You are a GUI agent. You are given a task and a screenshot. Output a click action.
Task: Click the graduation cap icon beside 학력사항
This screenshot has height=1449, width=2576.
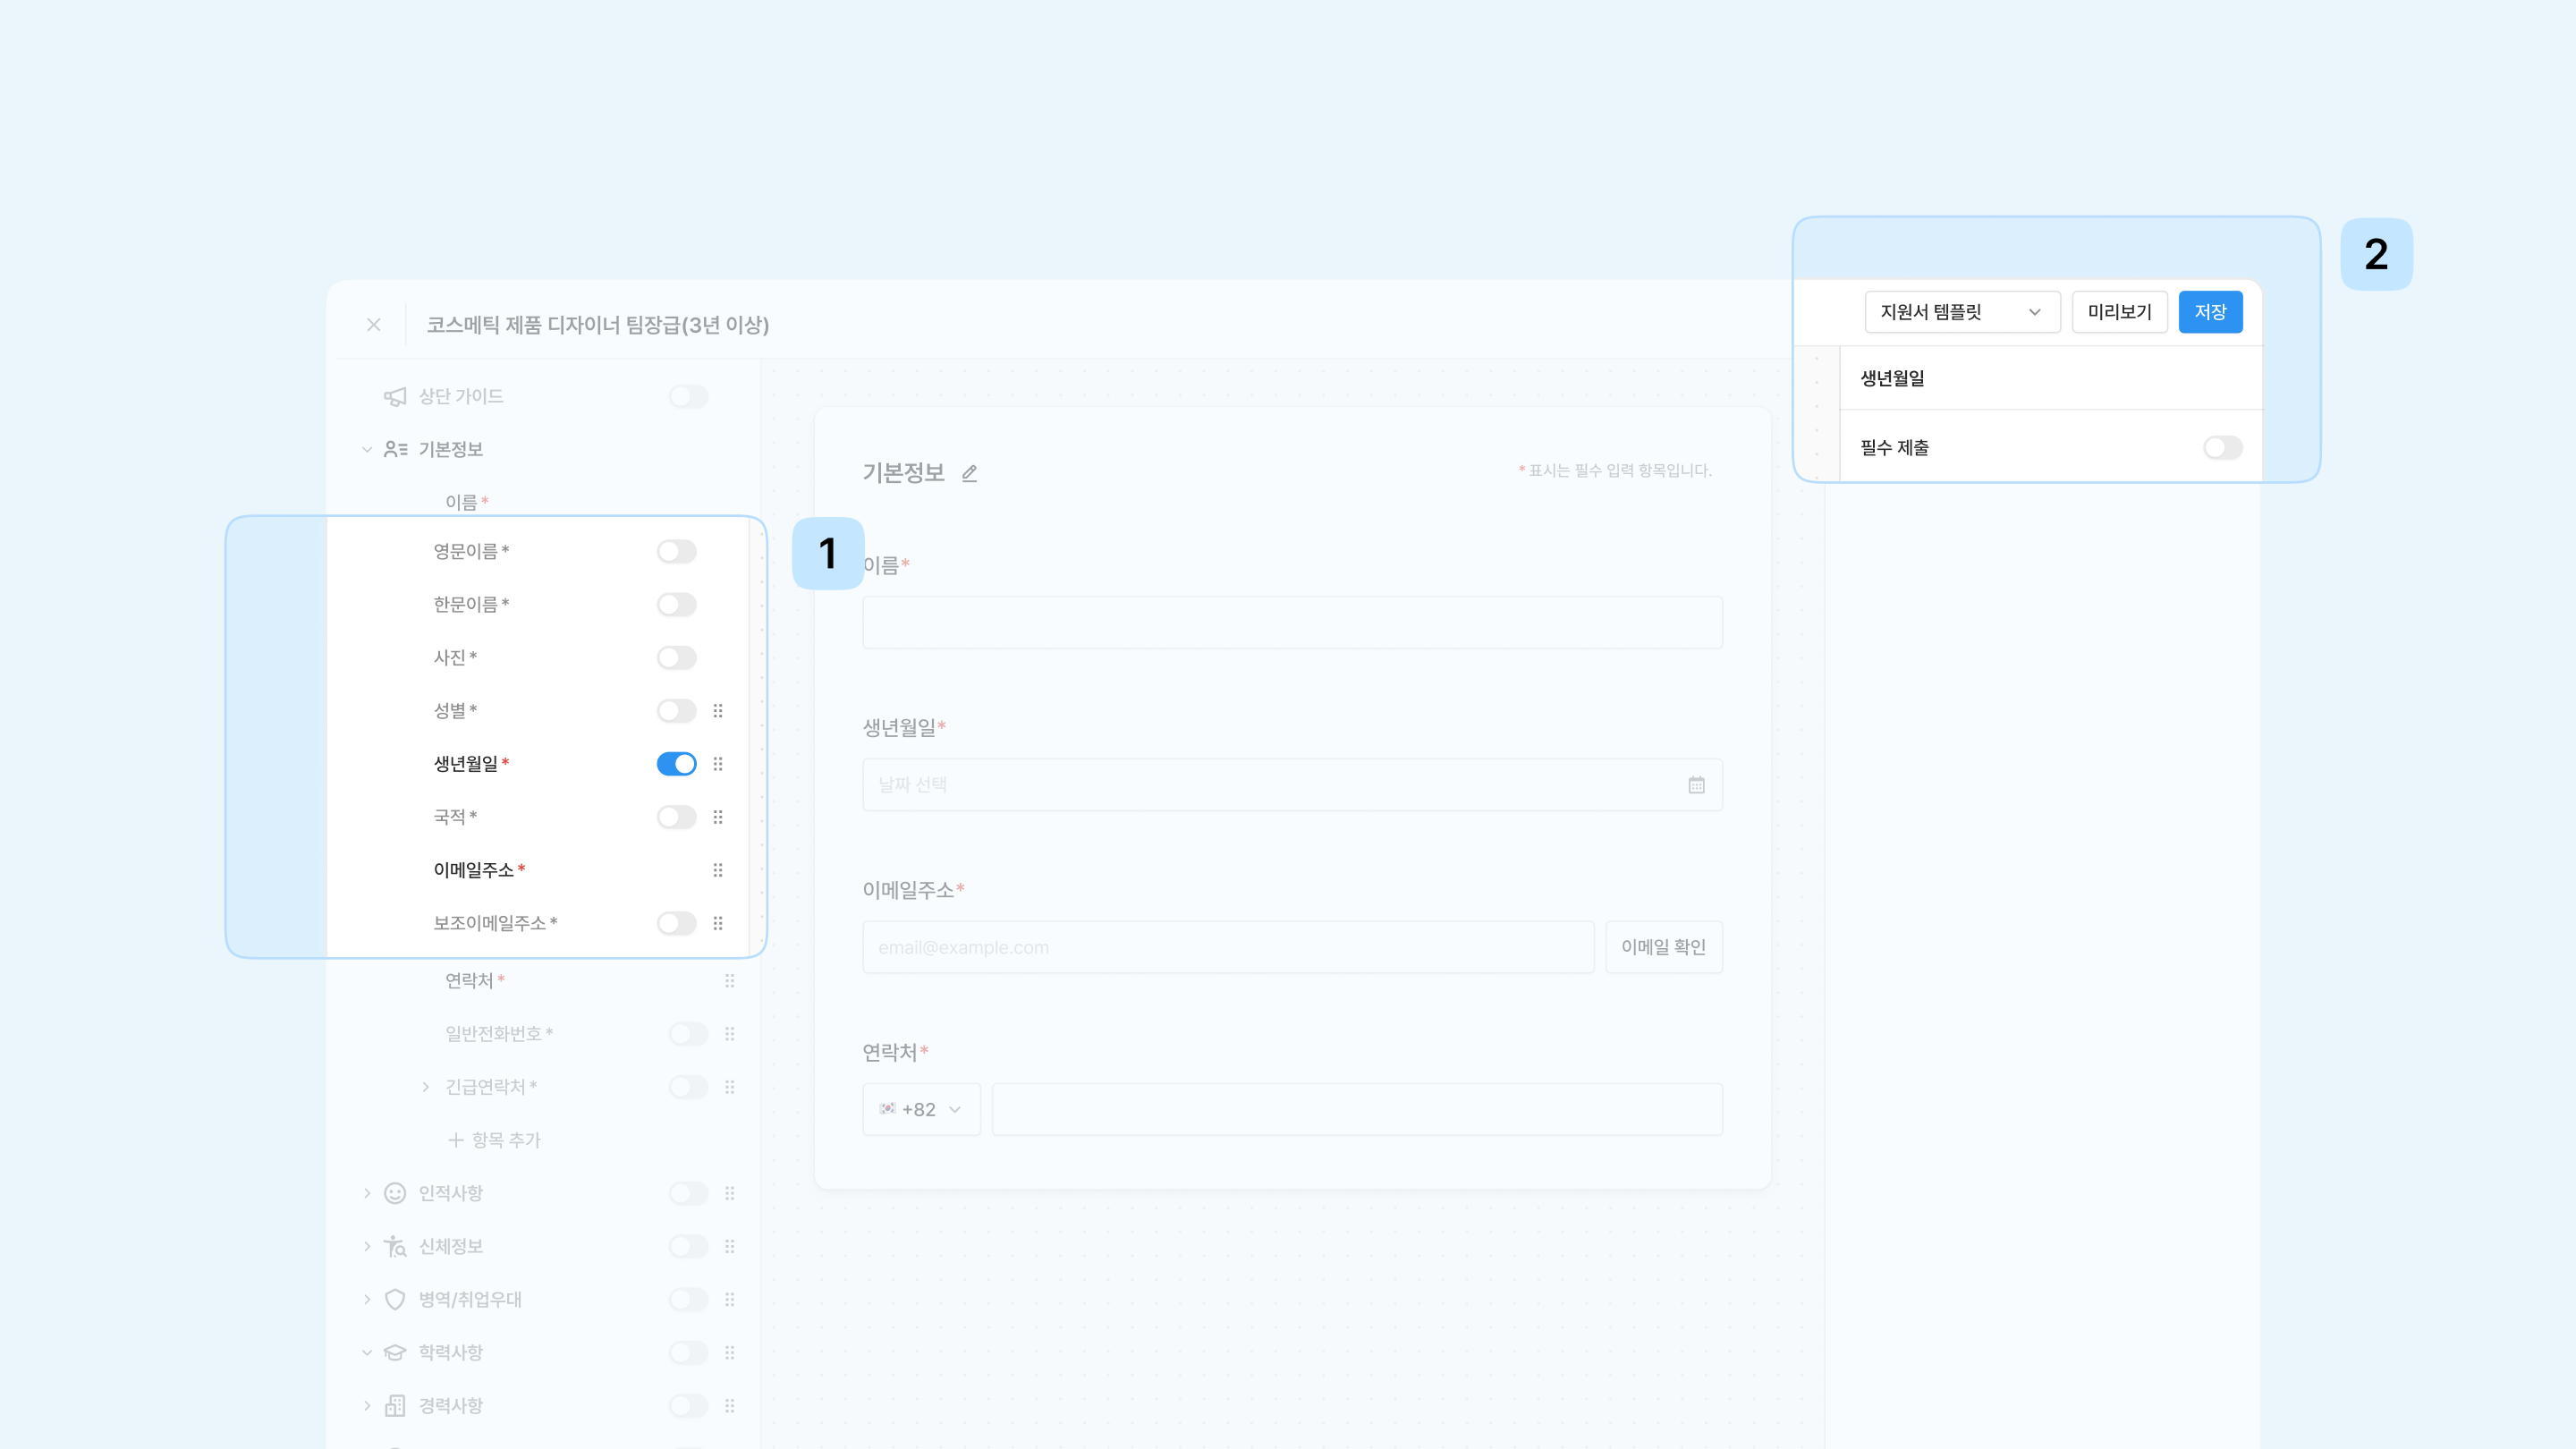(x=395, y=1352)
